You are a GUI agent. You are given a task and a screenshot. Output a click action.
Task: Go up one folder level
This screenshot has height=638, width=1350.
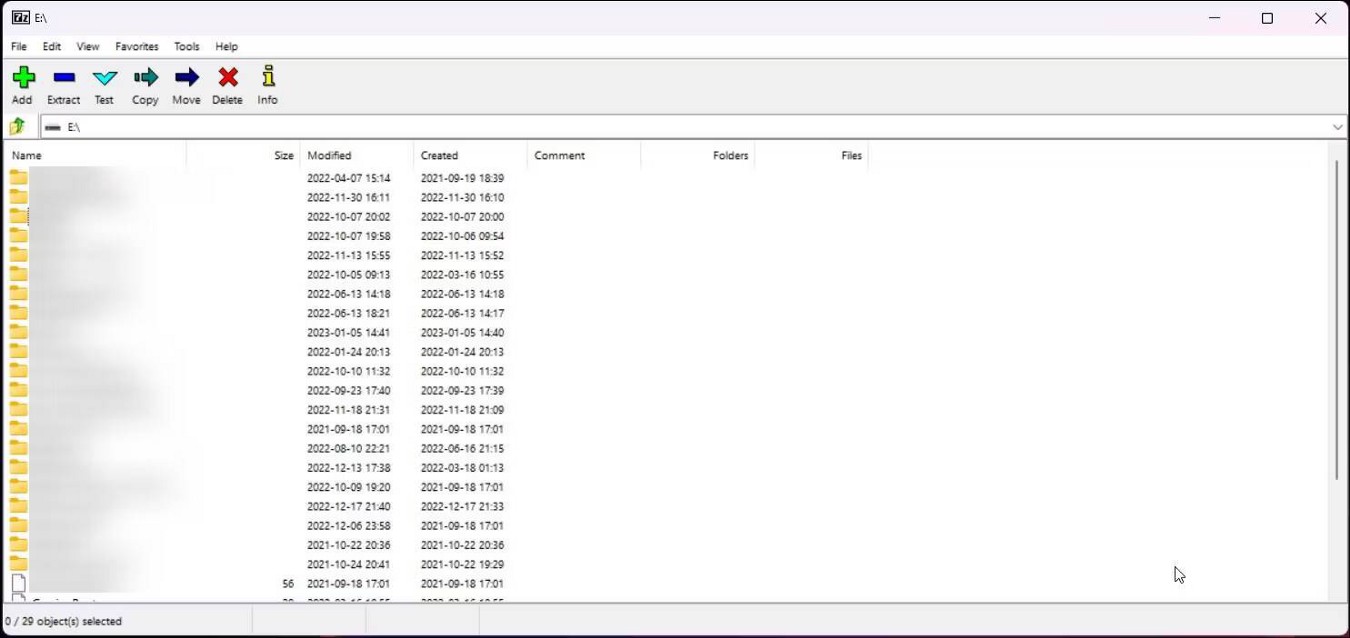click(x=18, y=127)
